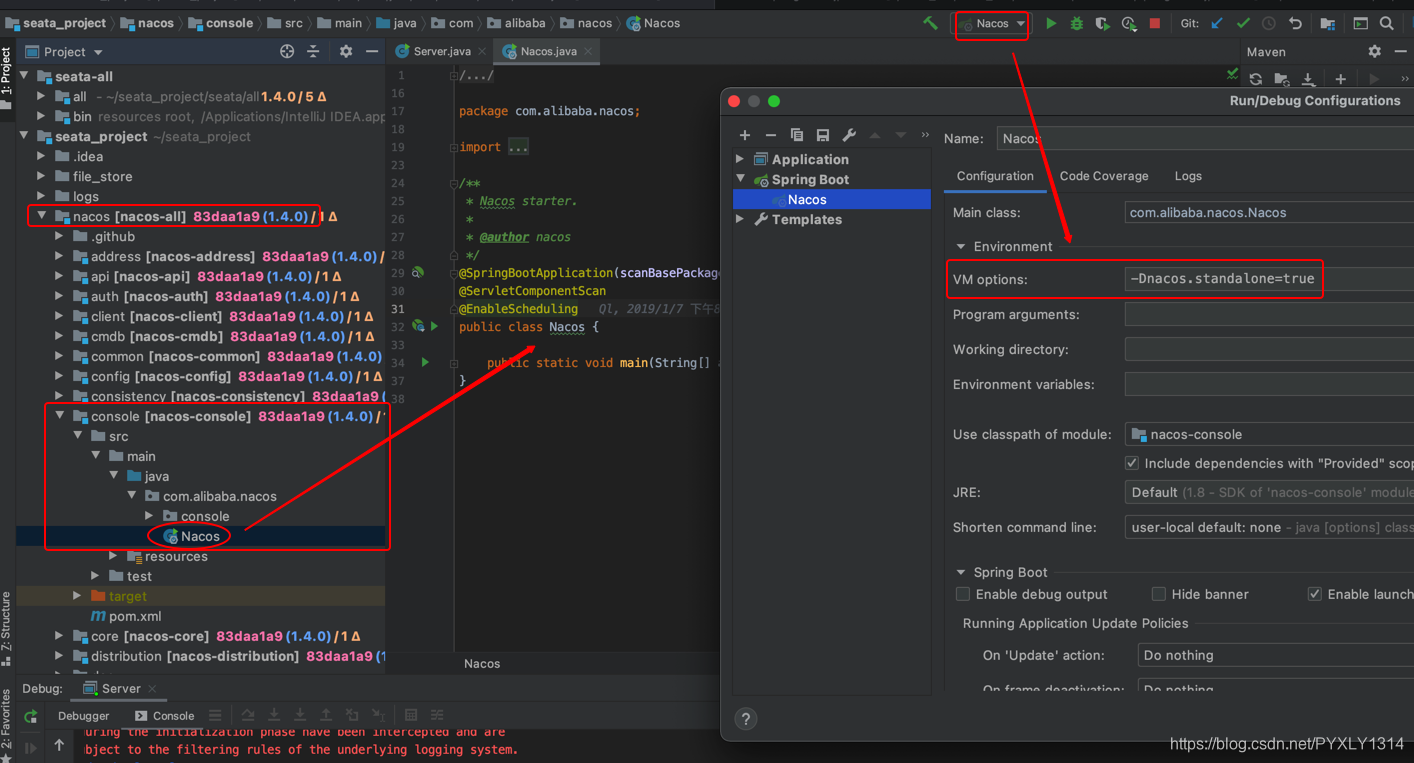Image resolution: width=1414 pixels, height=763 pixels.
Task: Copy configuration icon in dialog
Action: point(797,135)
